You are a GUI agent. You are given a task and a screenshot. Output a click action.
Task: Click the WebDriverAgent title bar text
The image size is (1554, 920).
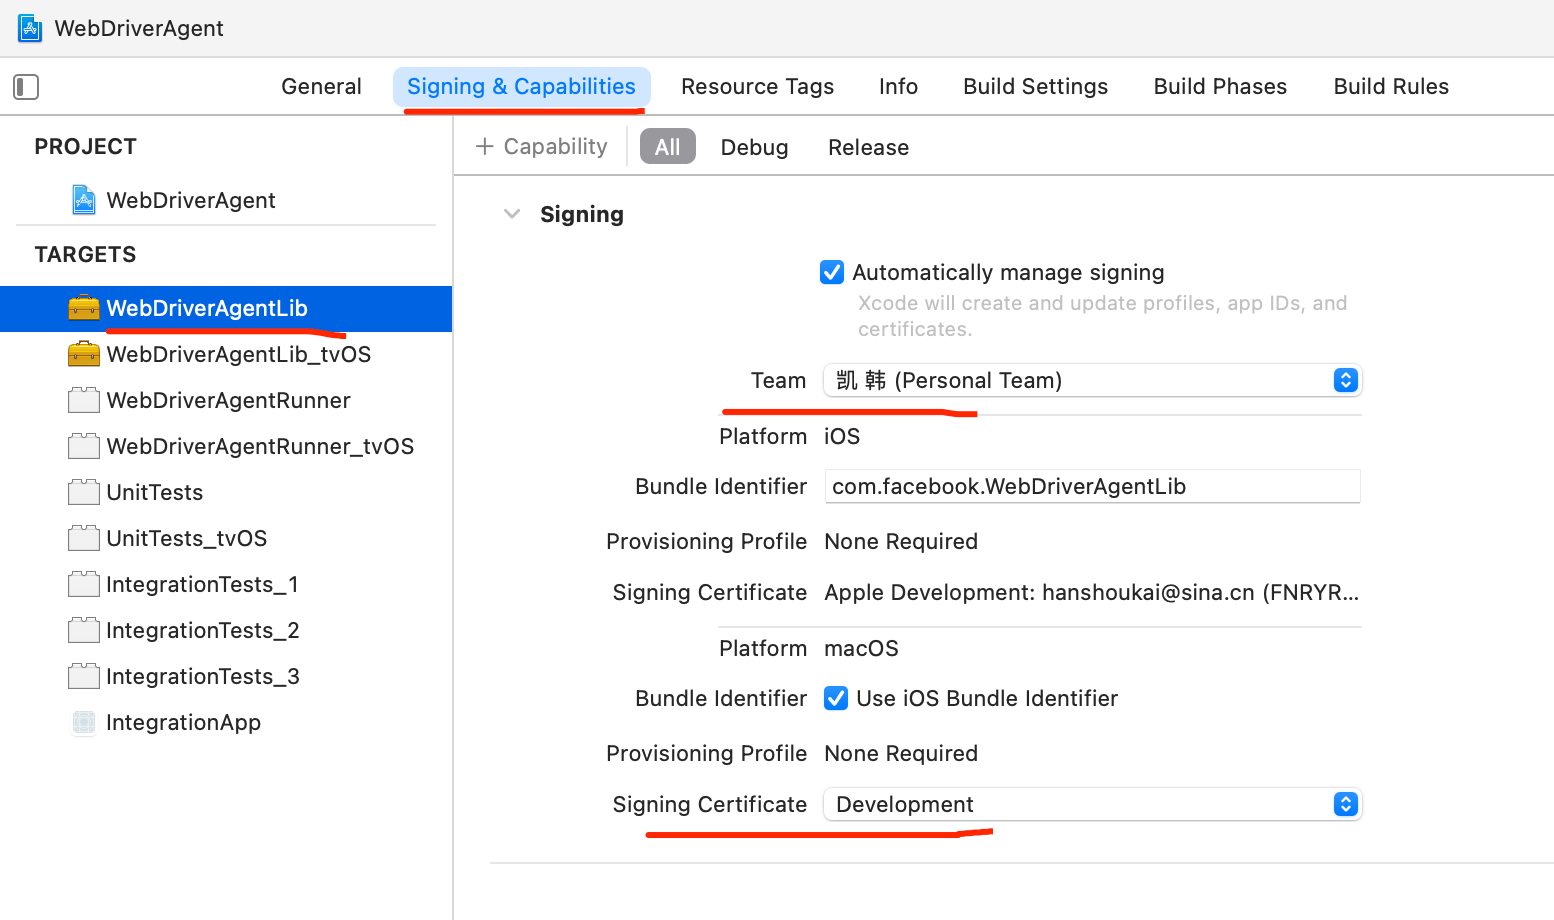tap(139, 28)
